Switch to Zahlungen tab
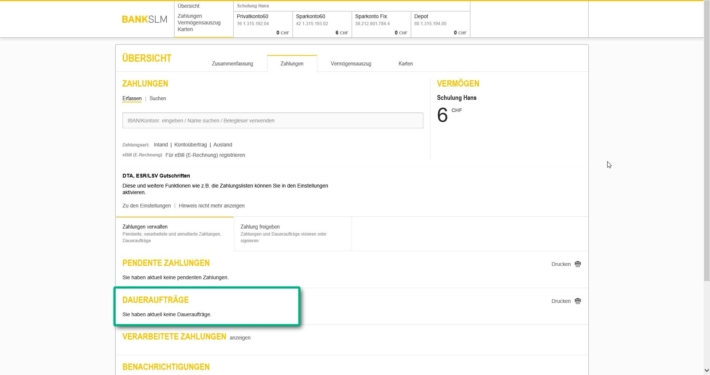The image size is (710, 375). coord(292,64)
